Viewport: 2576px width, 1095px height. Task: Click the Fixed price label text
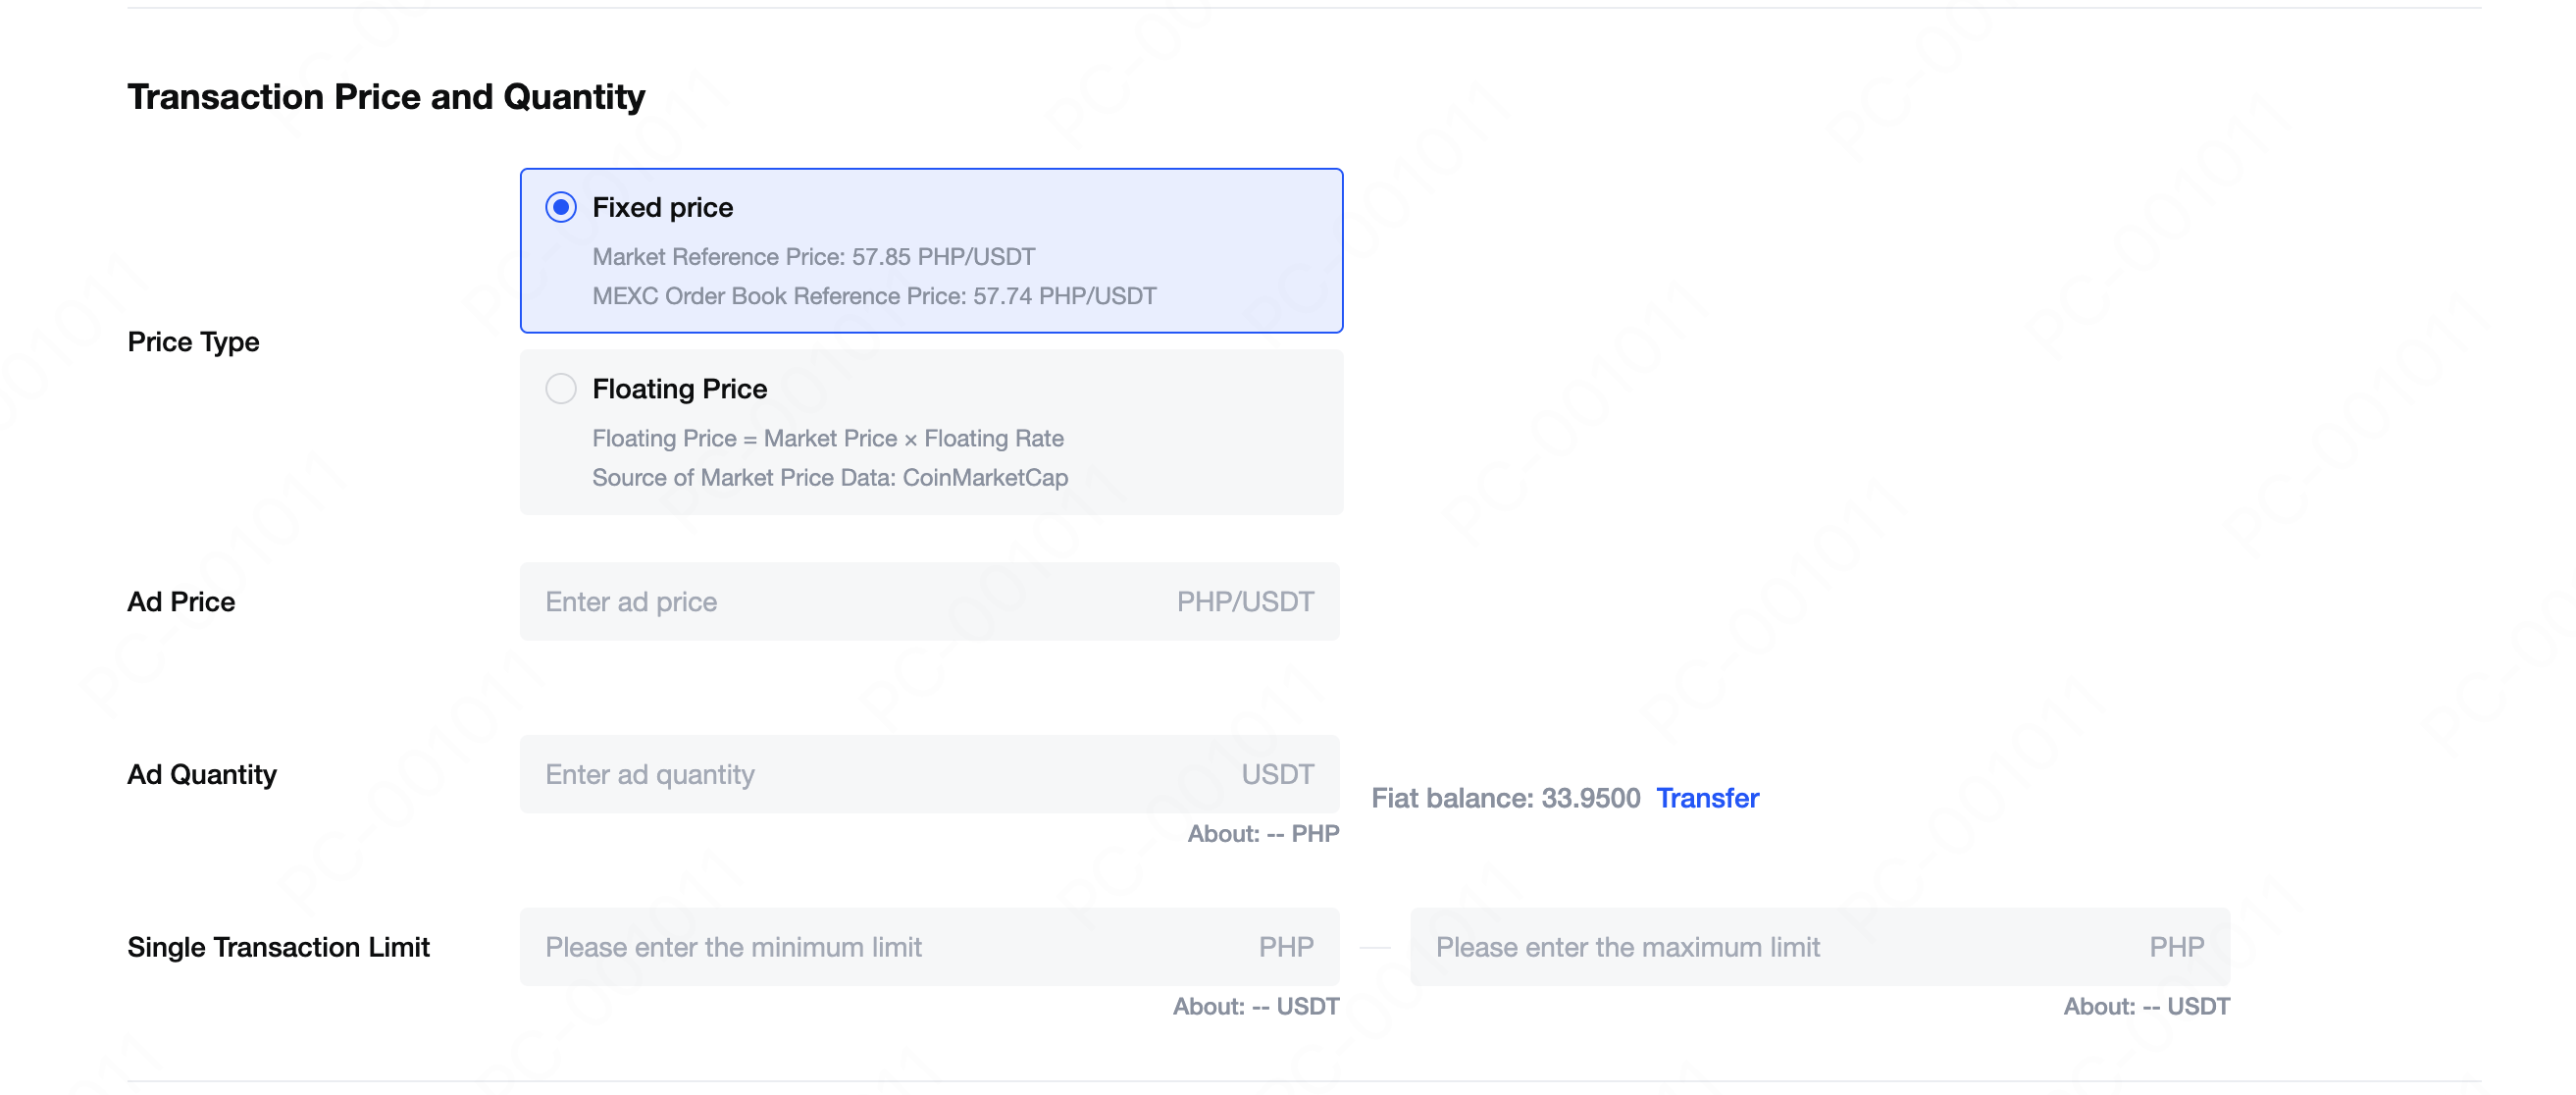662,207
